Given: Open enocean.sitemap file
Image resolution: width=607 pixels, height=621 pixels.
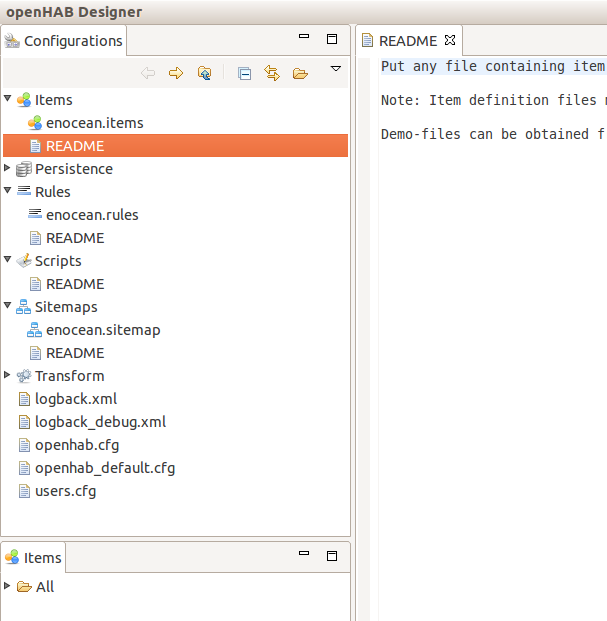Looking at the screenshot, I should [103, 330].
